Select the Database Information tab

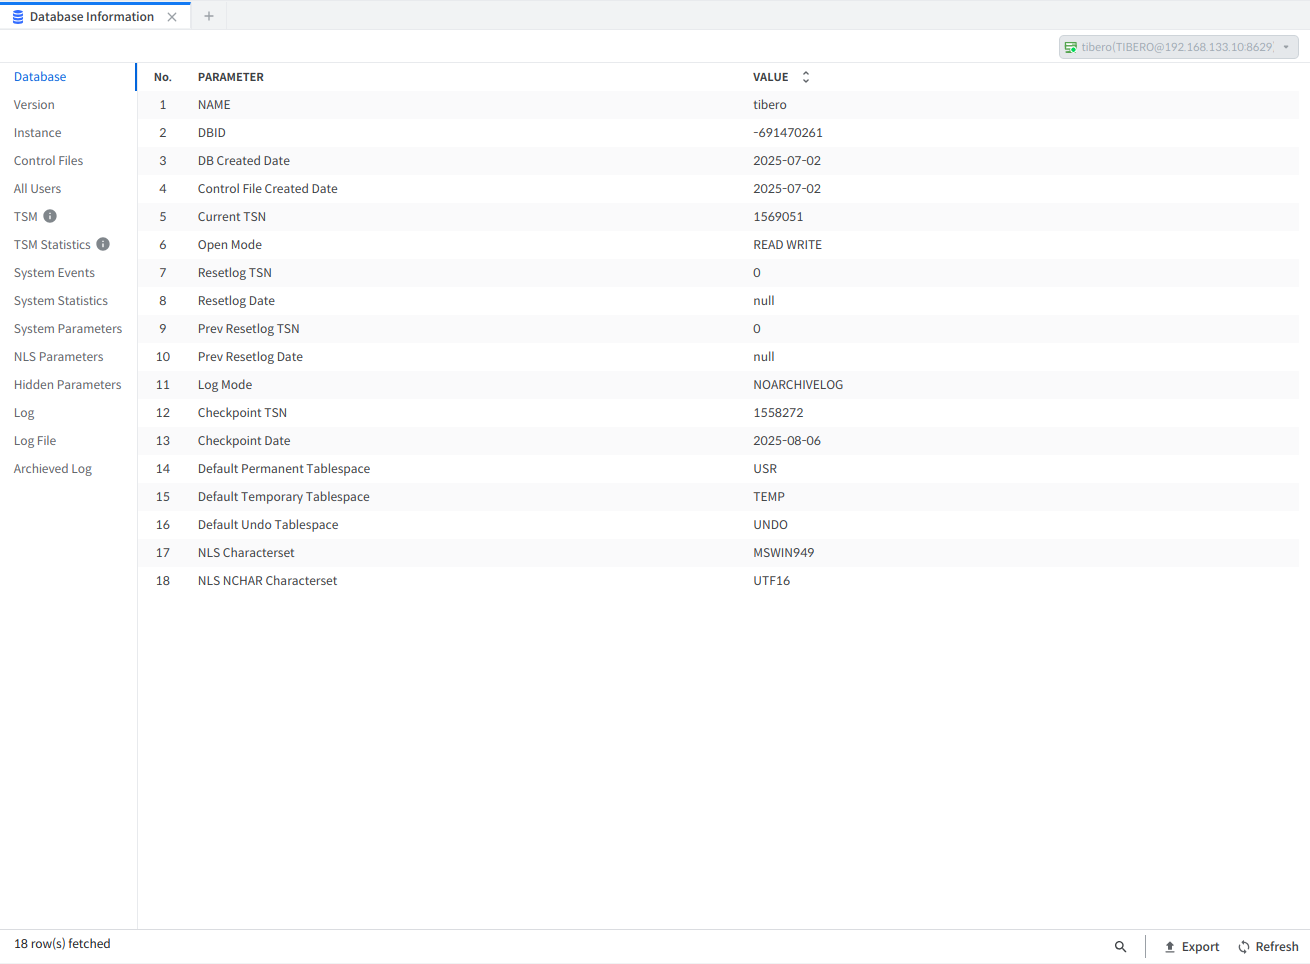coord(90,17)
